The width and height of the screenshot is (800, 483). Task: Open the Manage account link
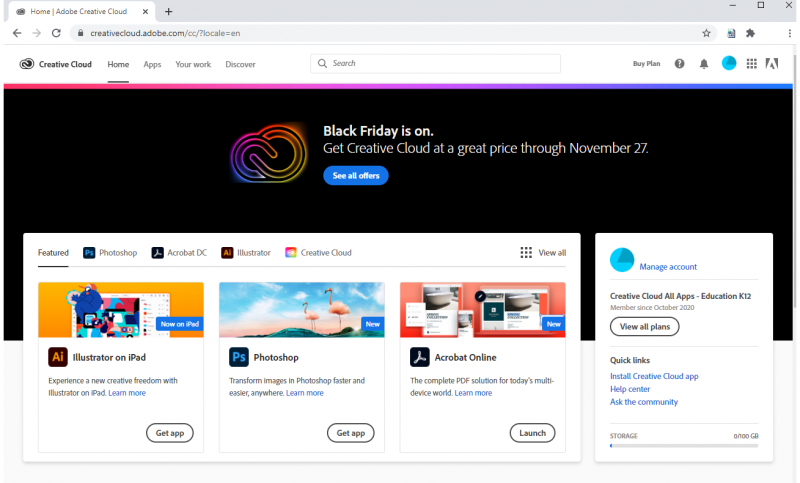click(668, 267)
